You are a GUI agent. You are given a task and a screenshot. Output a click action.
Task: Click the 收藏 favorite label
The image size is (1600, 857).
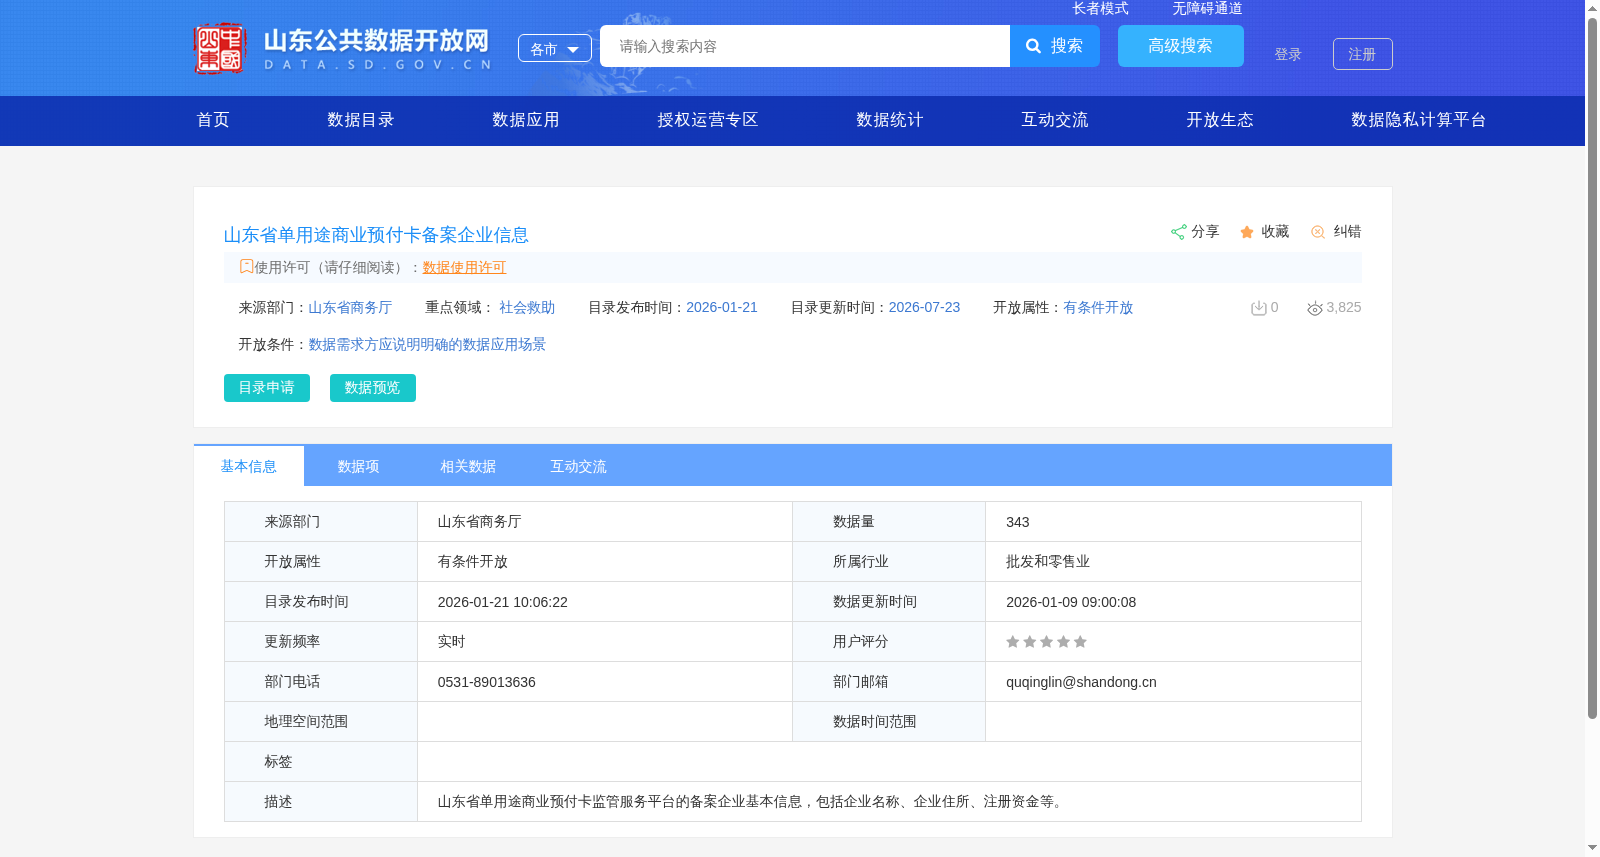point(1275,232)
